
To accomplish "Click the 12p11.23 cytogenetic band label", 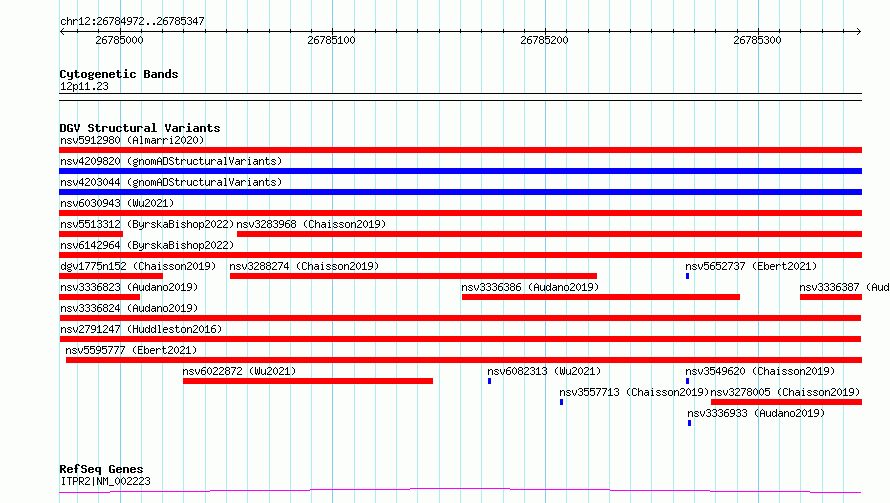I will coord(84,86).
